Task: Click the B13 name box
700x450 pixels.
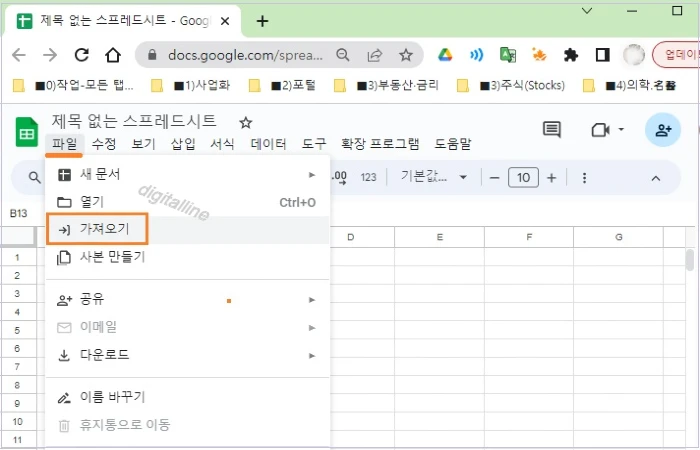Action: [x=18, y=213]
